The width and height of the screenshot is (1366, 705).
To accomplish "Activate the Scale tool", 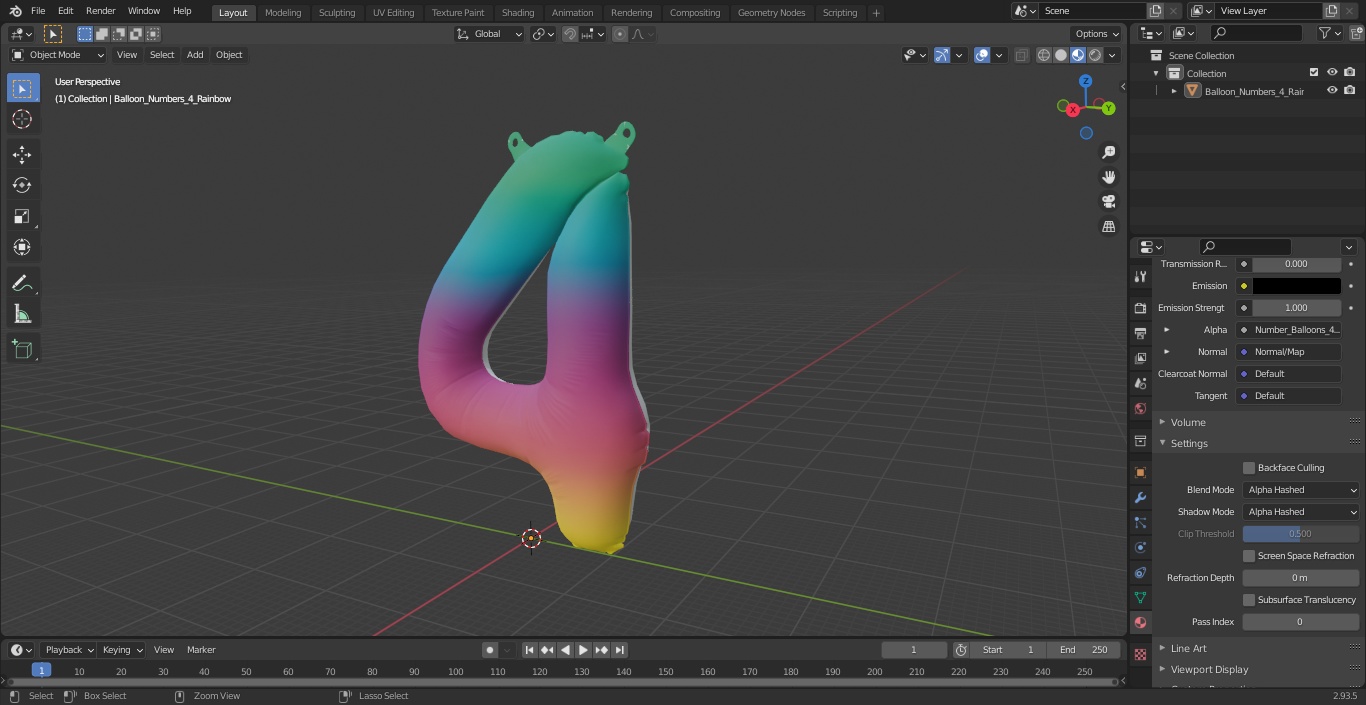I will (22, 216).
